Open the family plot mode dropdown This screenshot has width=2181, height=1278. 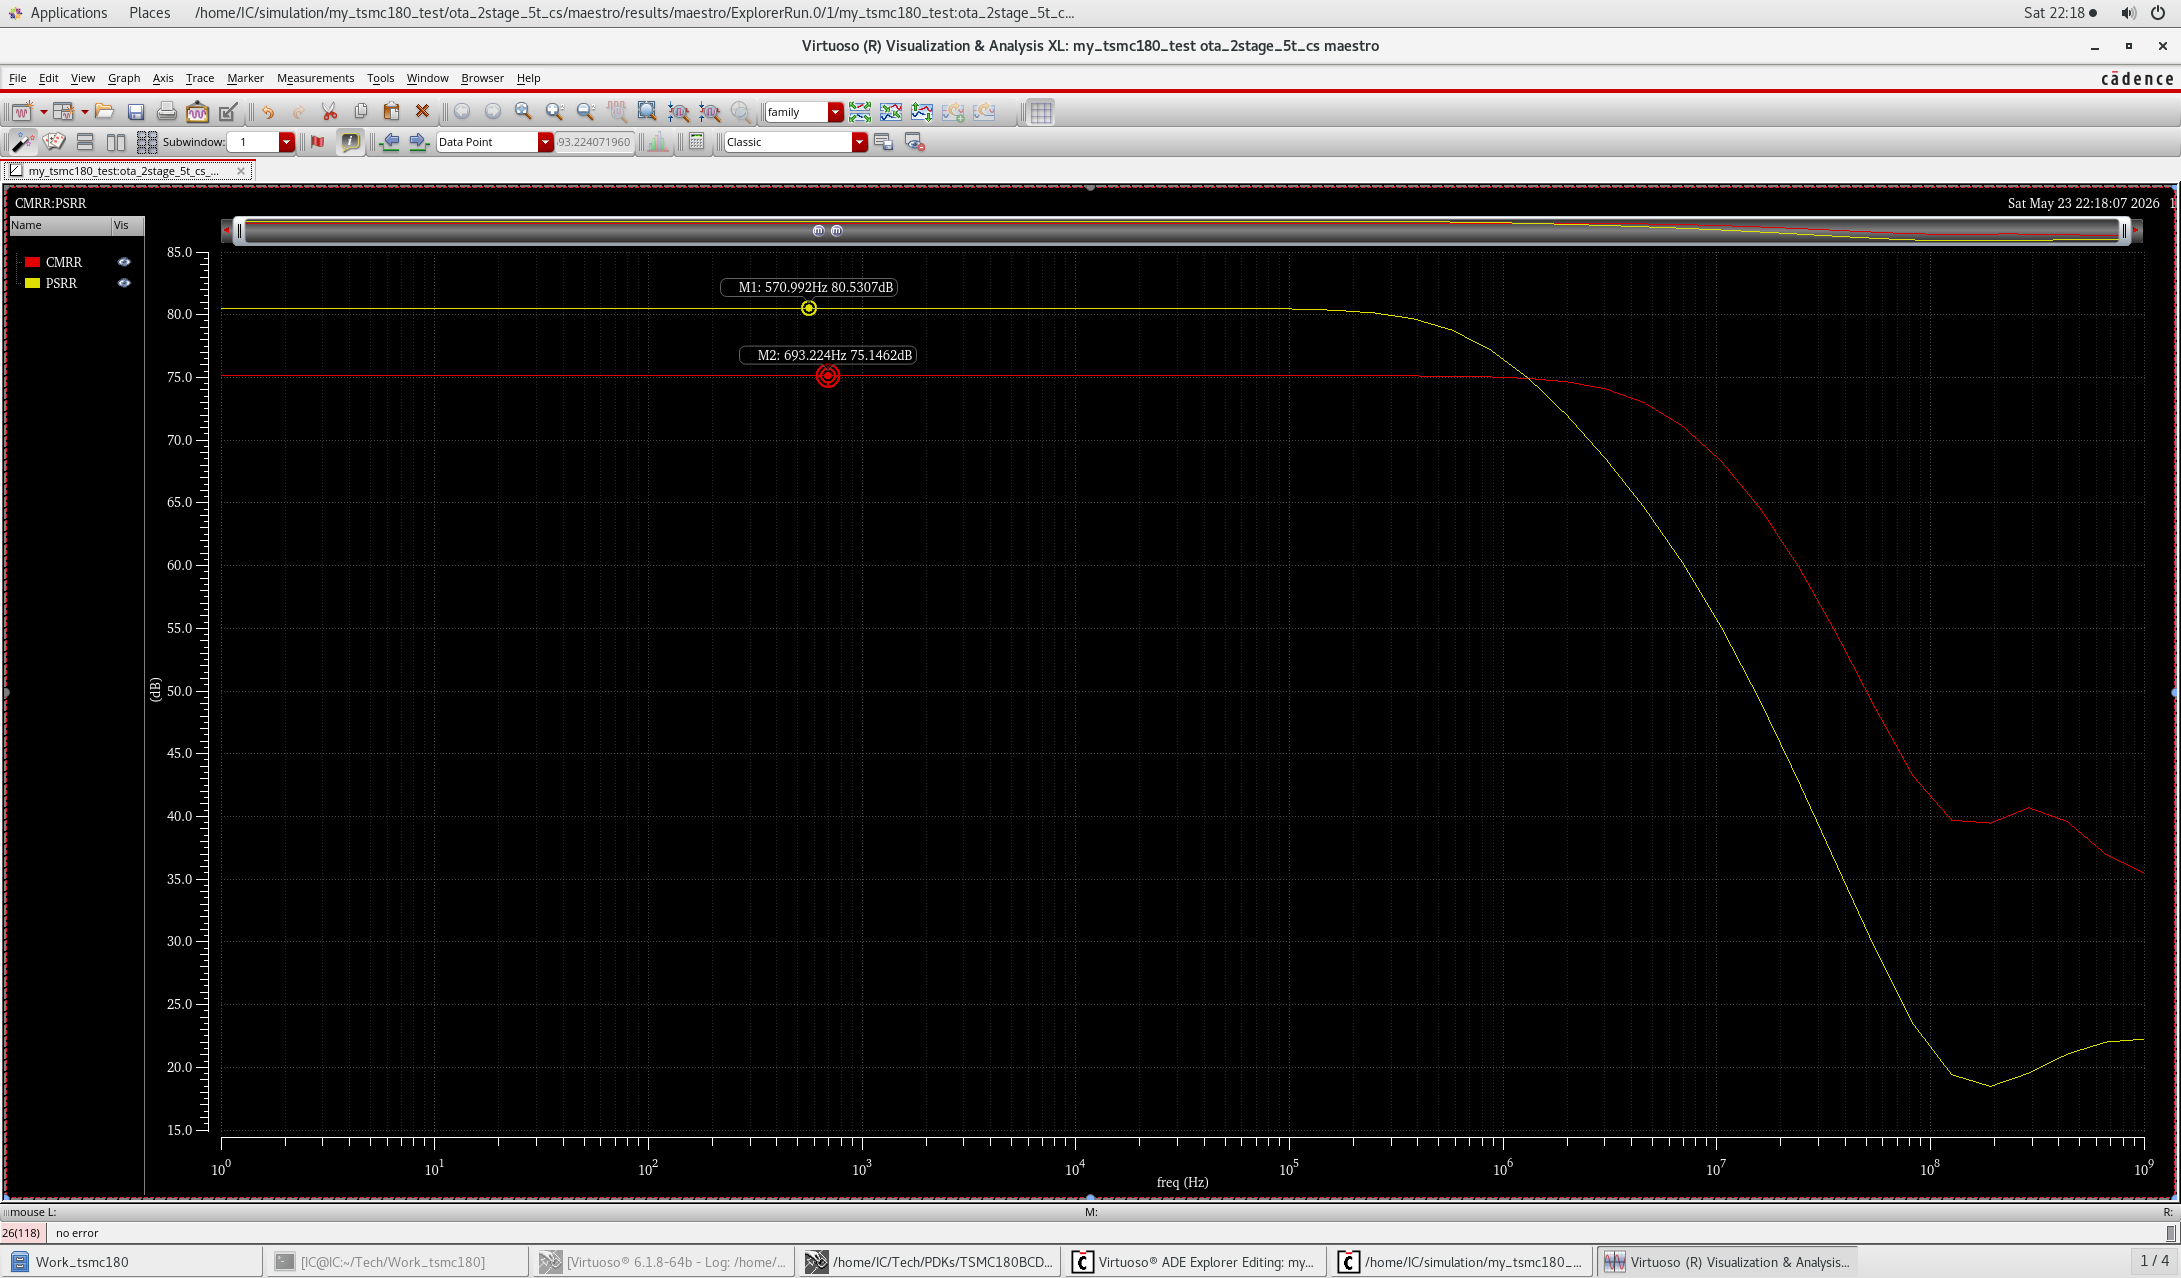point(835,112)
